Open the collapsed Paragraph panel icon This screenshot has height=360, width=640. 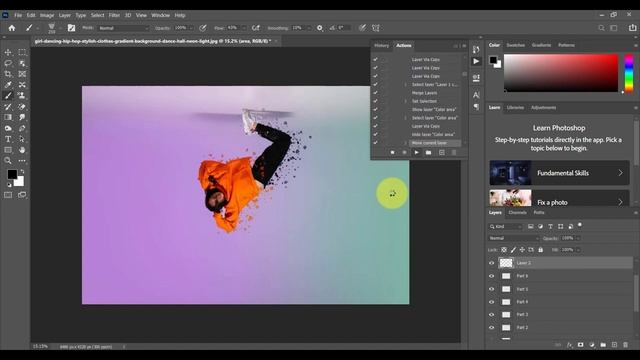point(476,107)
